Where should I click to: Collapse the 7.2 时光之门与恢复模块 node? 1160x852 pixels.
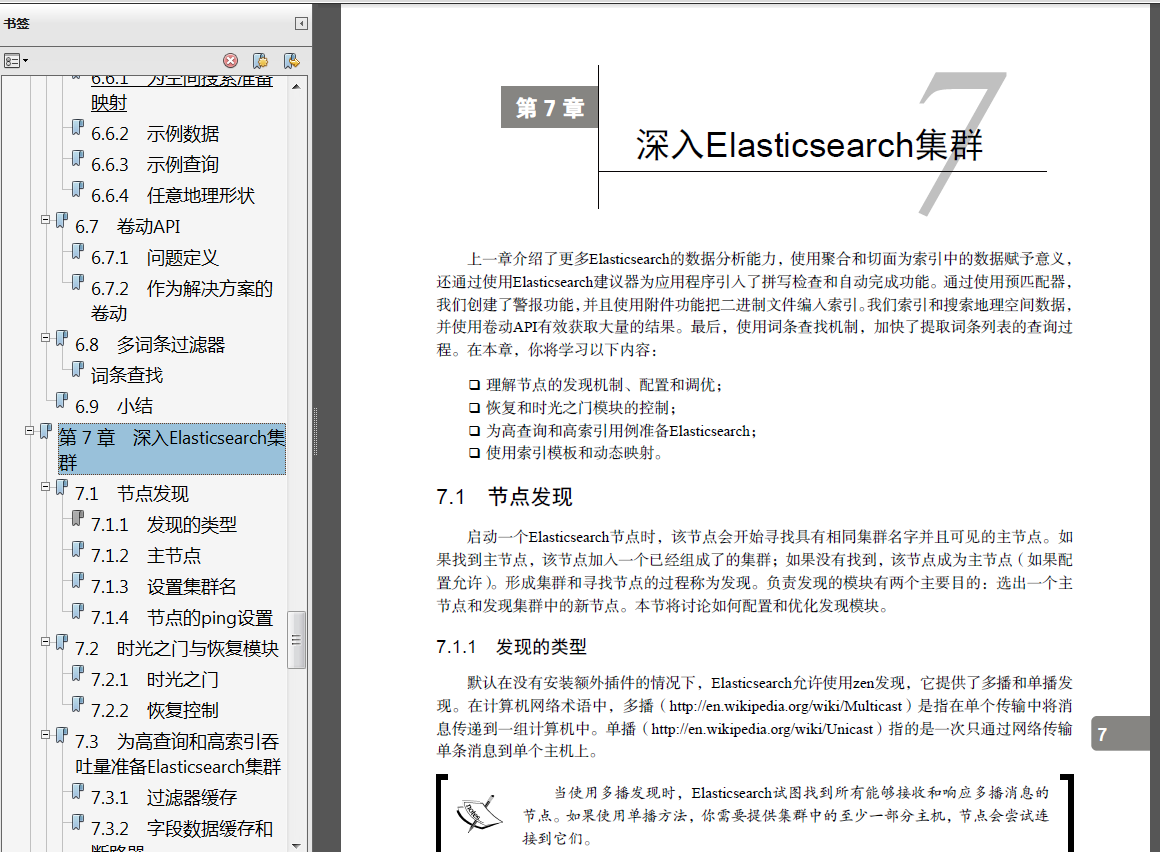point(46,642)
